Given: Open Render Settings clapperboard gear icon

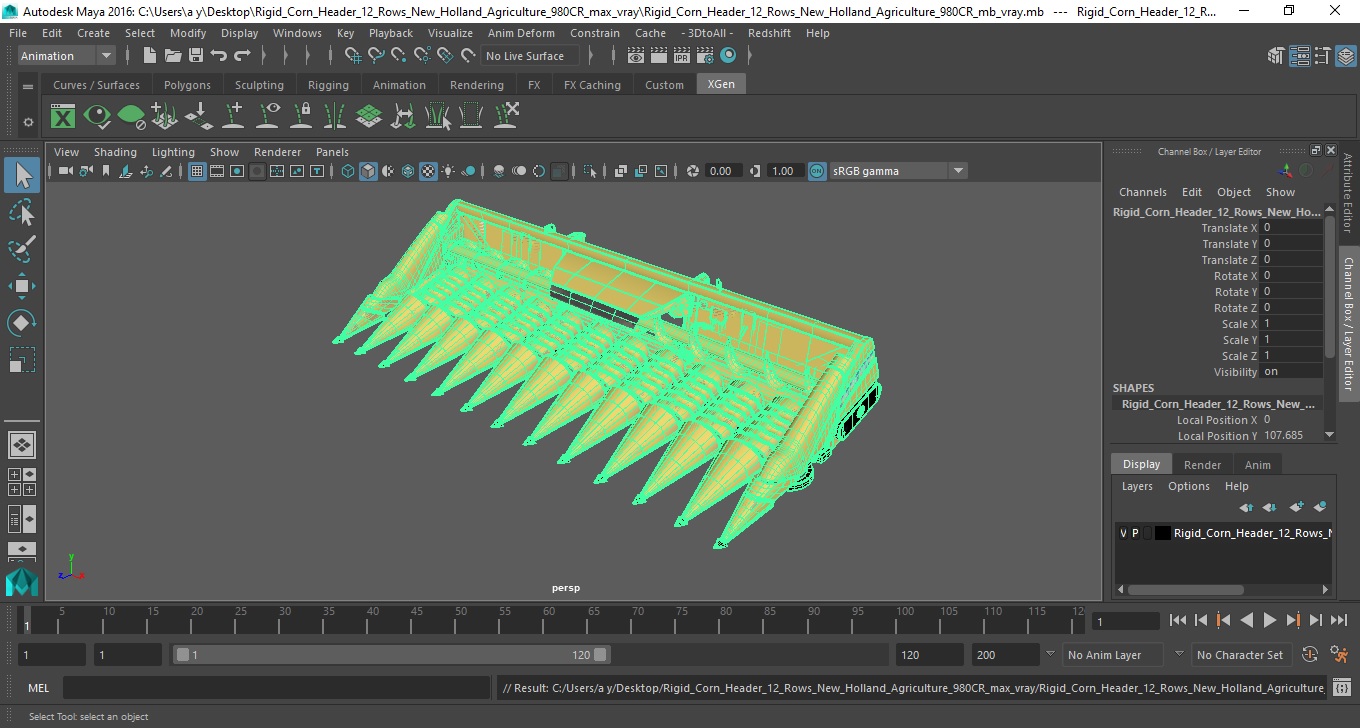Looking at the screenshot, I should pyautogui.click(x=705, y=56).
